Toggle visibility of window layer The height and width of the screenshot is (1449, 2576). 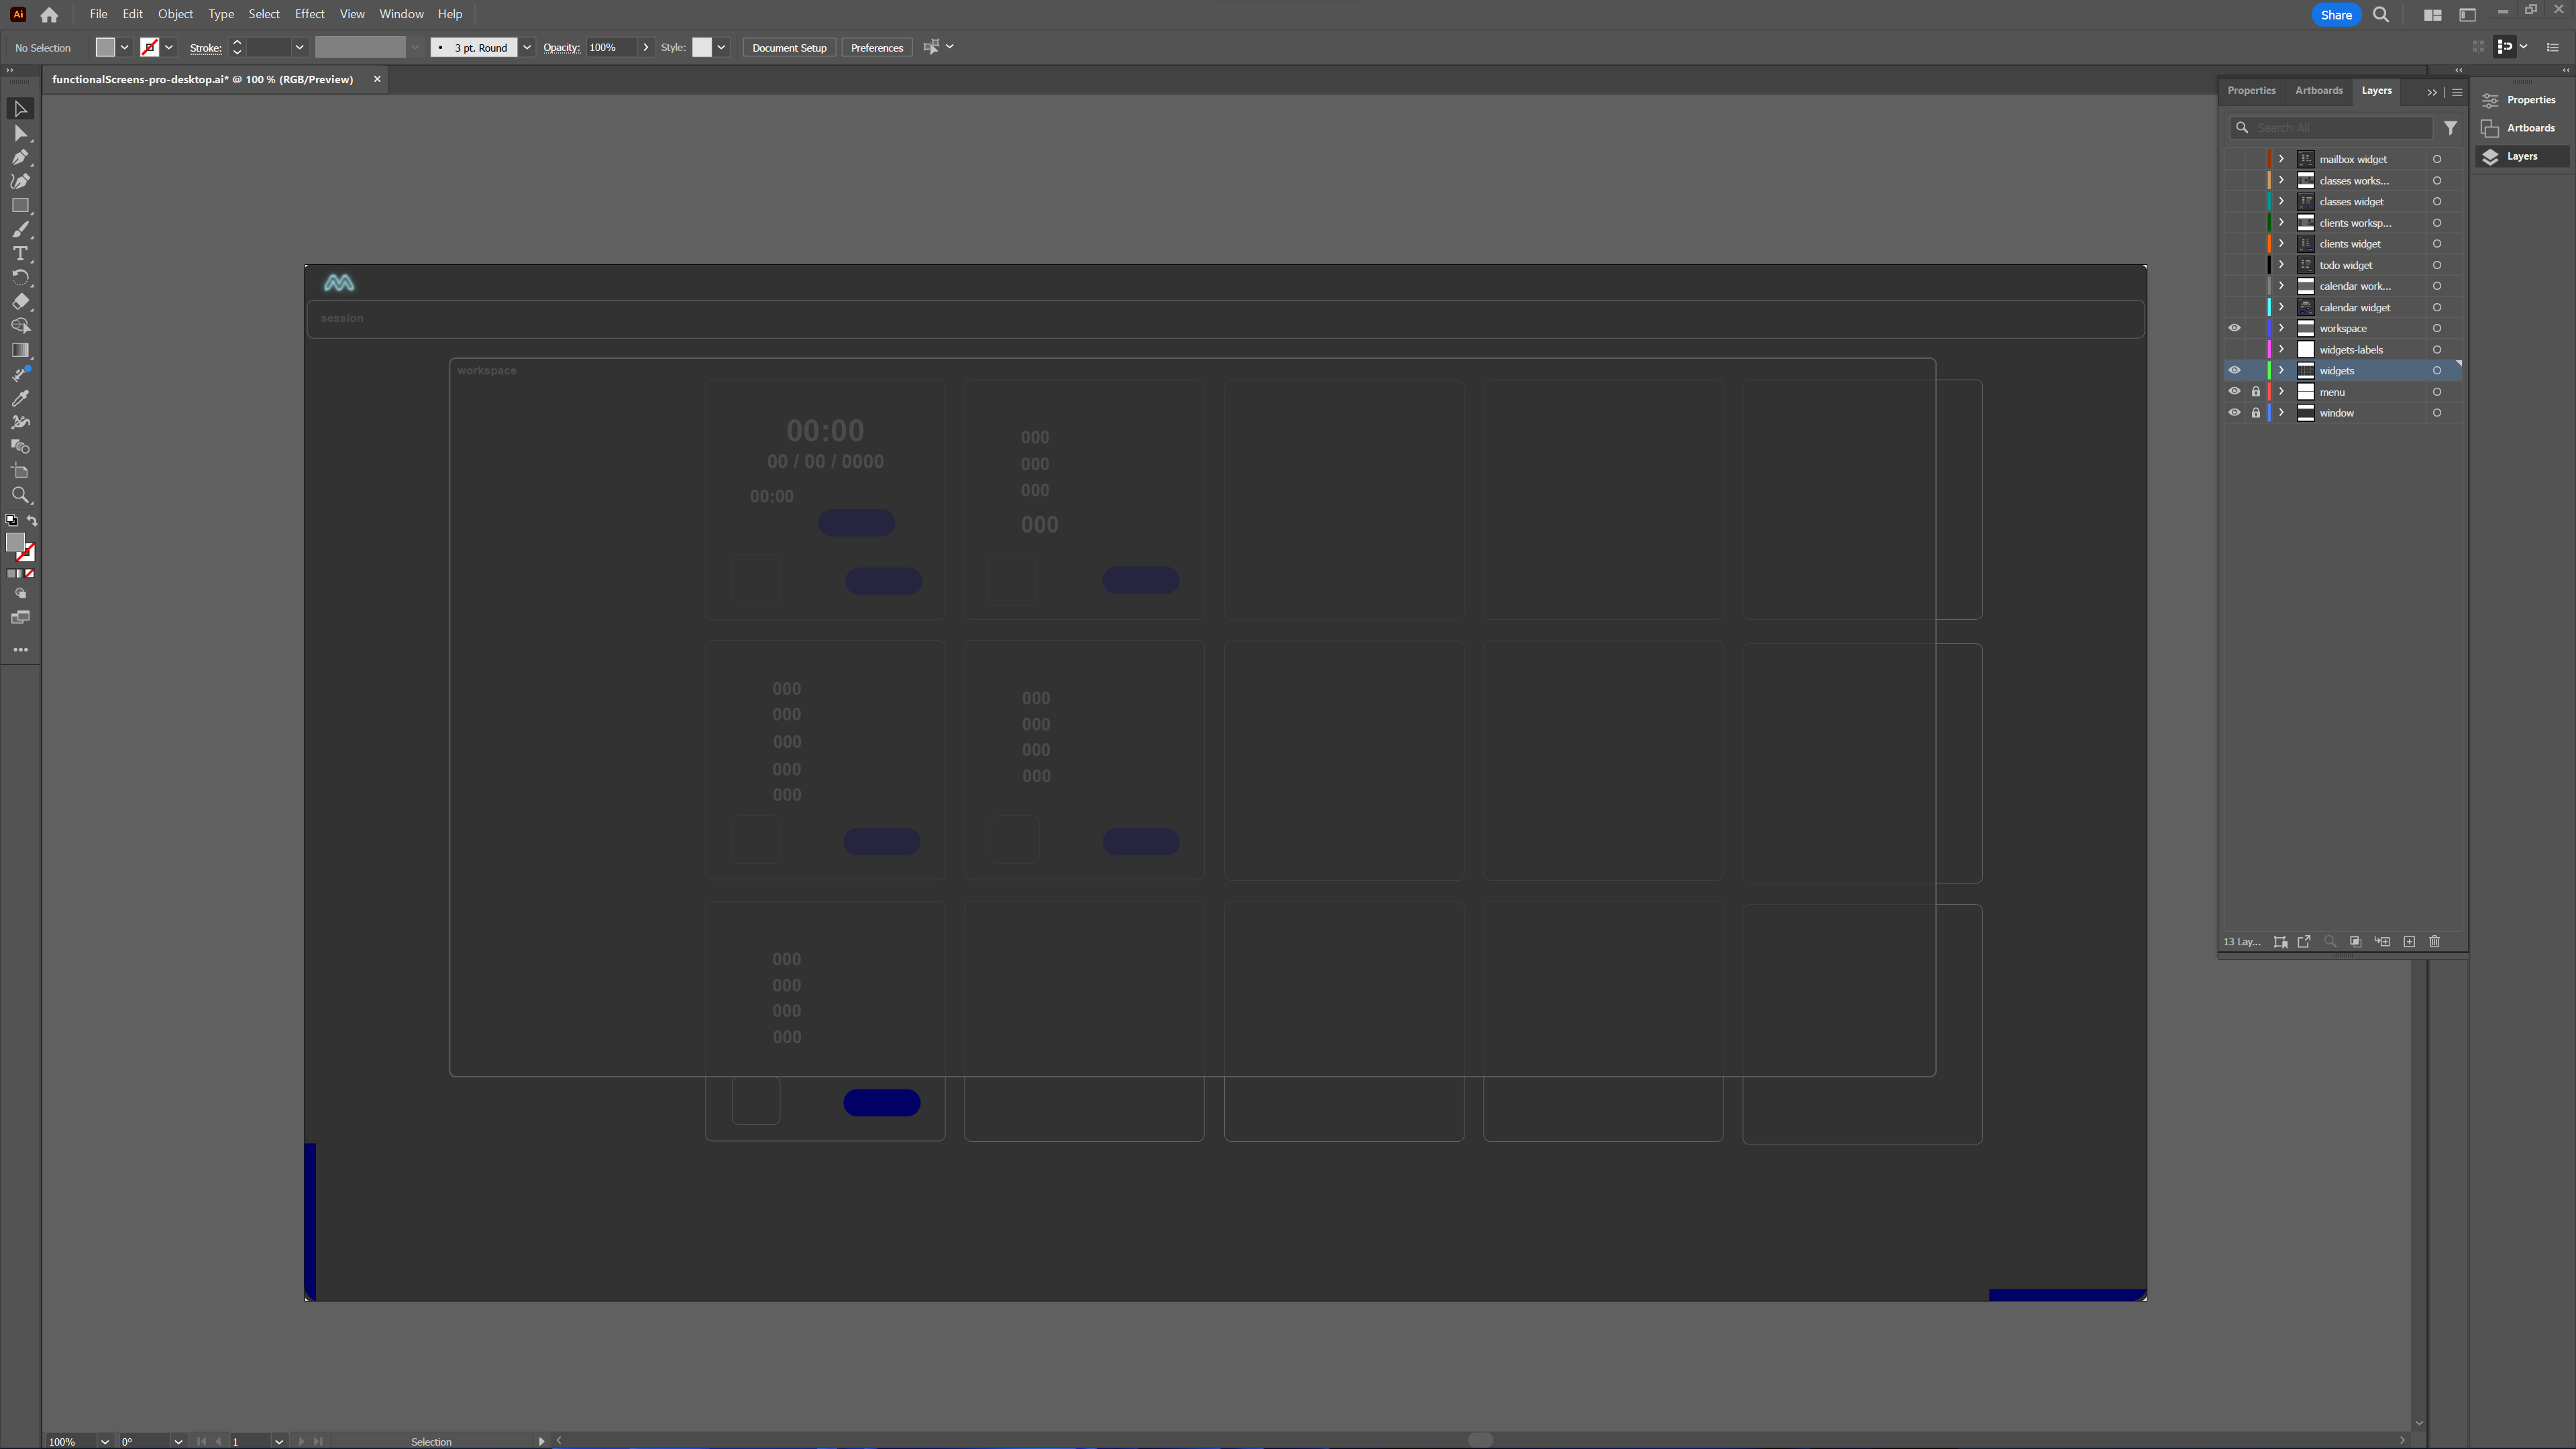click(2233, 413)
